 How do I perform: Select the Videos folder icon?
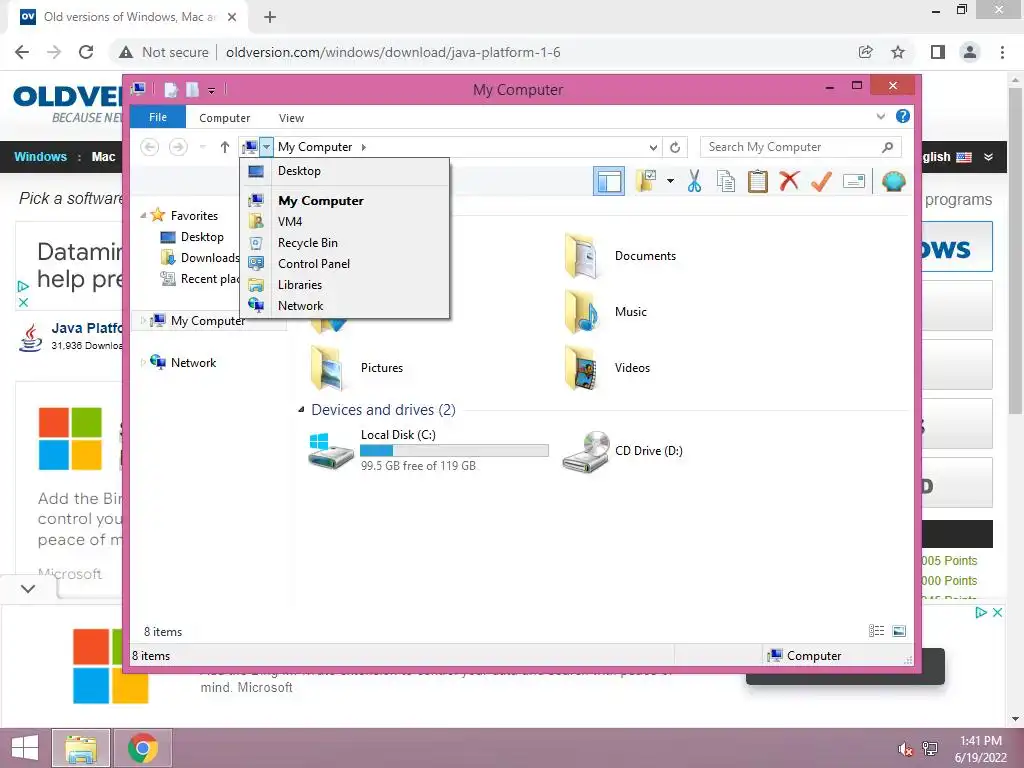coord(581,368)
